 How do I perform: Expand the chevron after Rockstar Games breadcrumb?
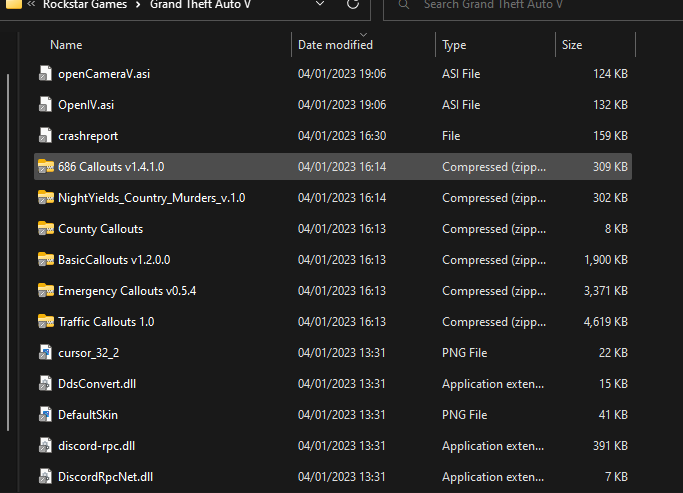click(139, 5)
